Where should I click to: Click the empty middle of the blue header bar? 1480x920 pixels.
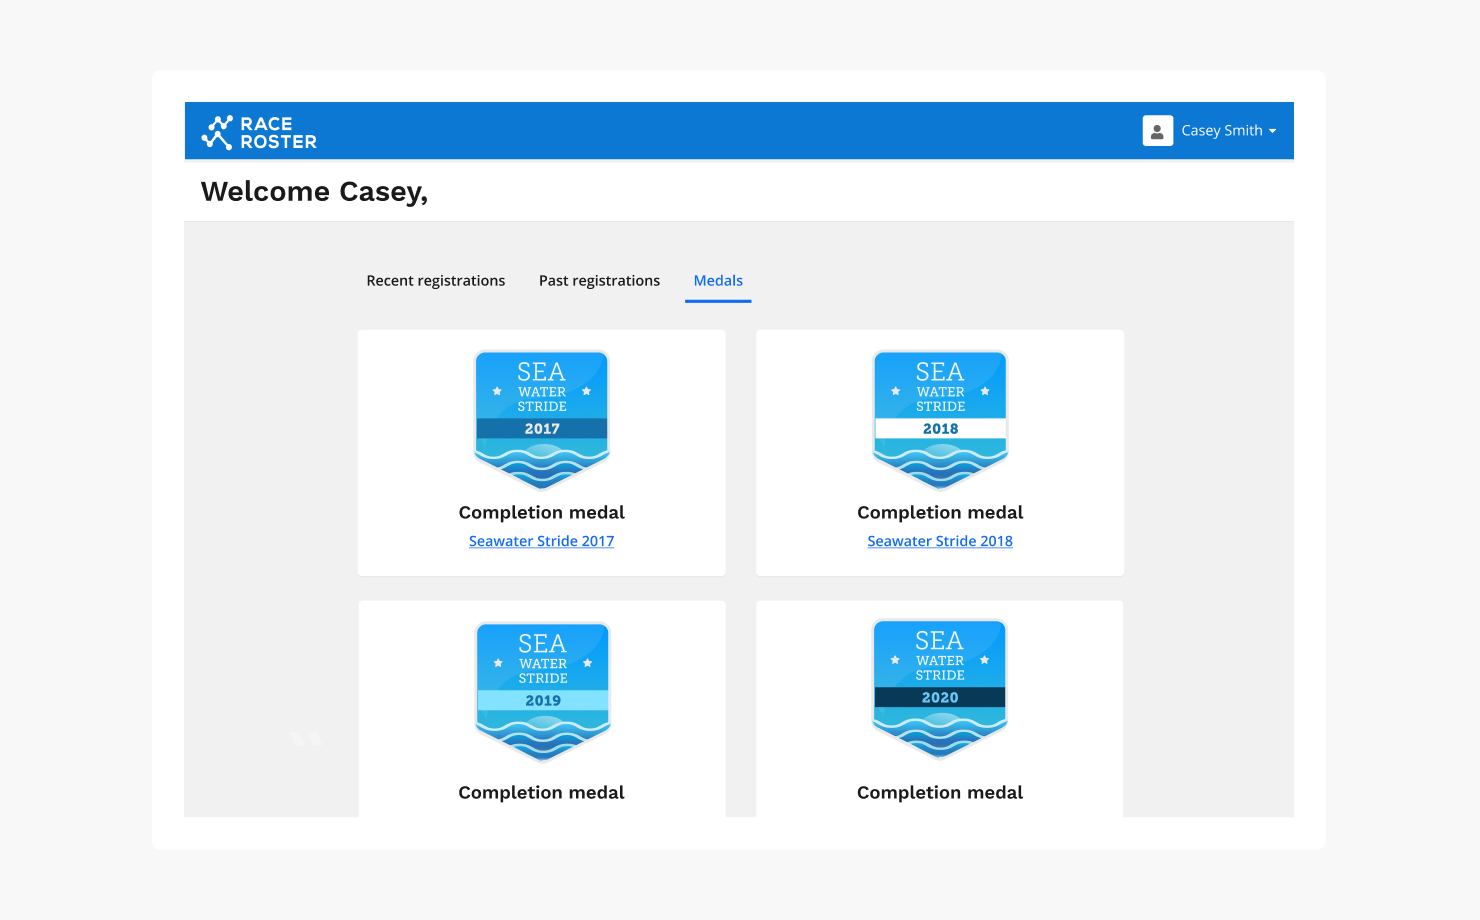[x=730, y=131]
